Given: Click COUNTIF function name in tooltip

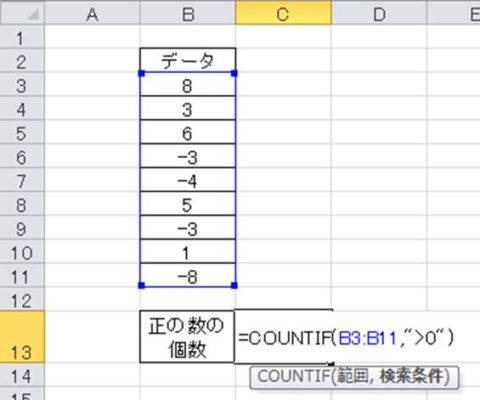Looking at the screenshot, I should tap(293, 377).
